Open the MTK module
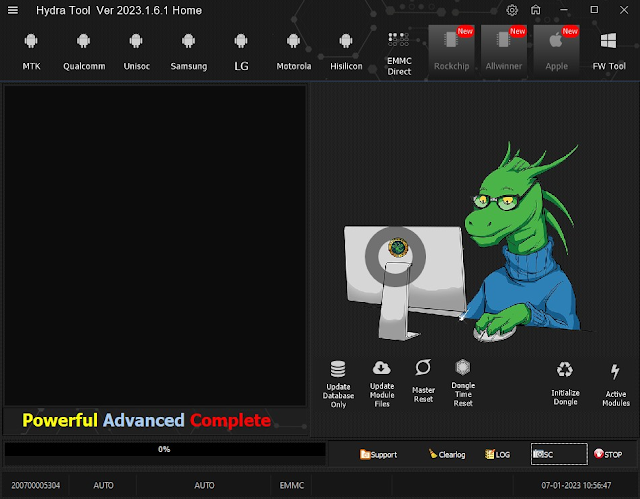This screenshot has height=499, width=640. pos(31,51)
